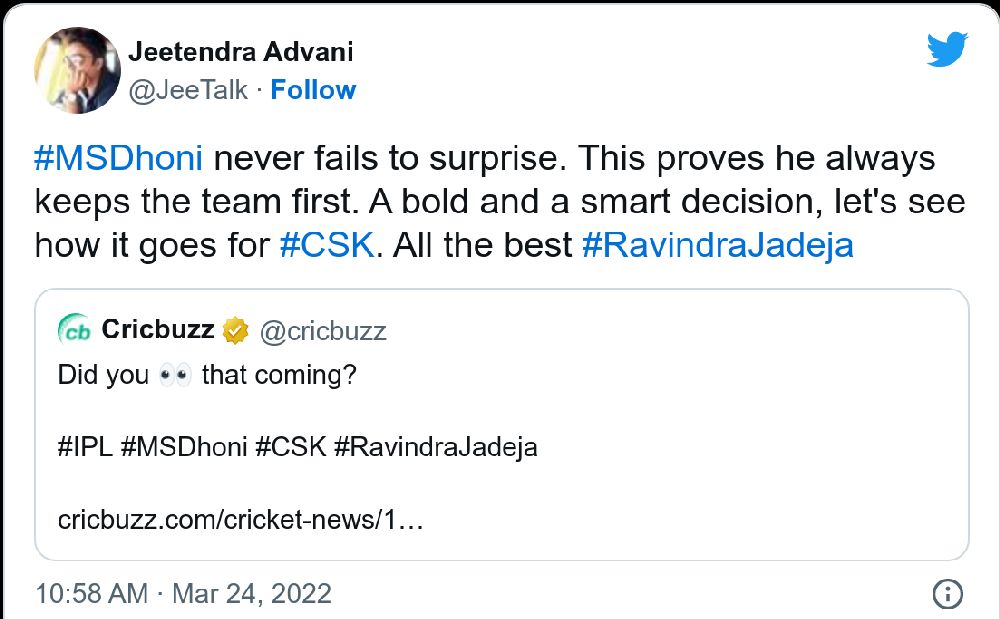Open the #RavindraJadeja hashtag in main tweet
The image size is (1000, 619).
coord(717,245)
